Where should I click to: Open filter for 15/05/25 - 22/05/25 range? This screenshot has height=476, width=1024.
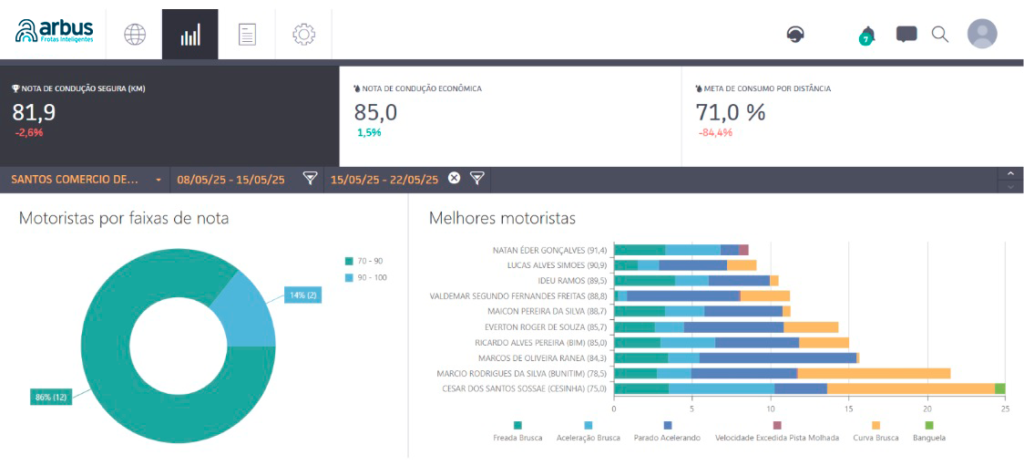click(478, 179)
